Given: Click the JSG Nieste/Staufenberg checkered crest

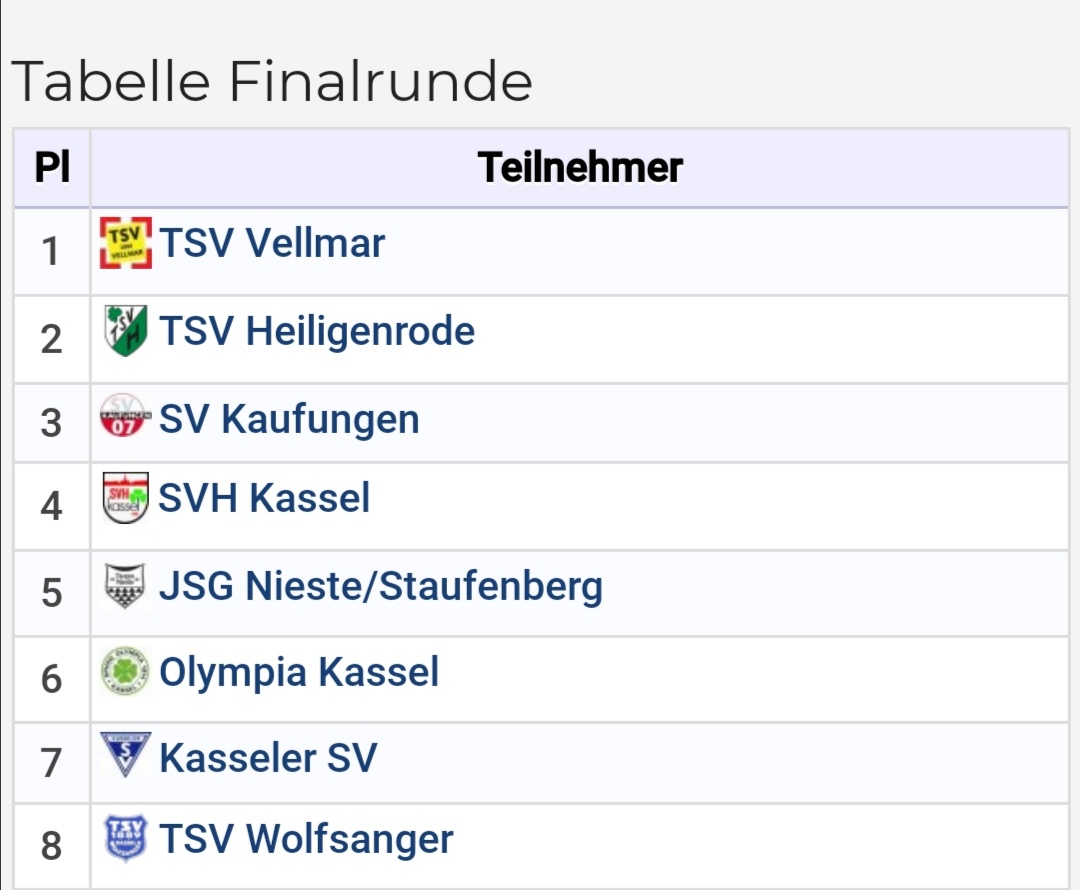Looking at the screenshot, I should (125, 586).
